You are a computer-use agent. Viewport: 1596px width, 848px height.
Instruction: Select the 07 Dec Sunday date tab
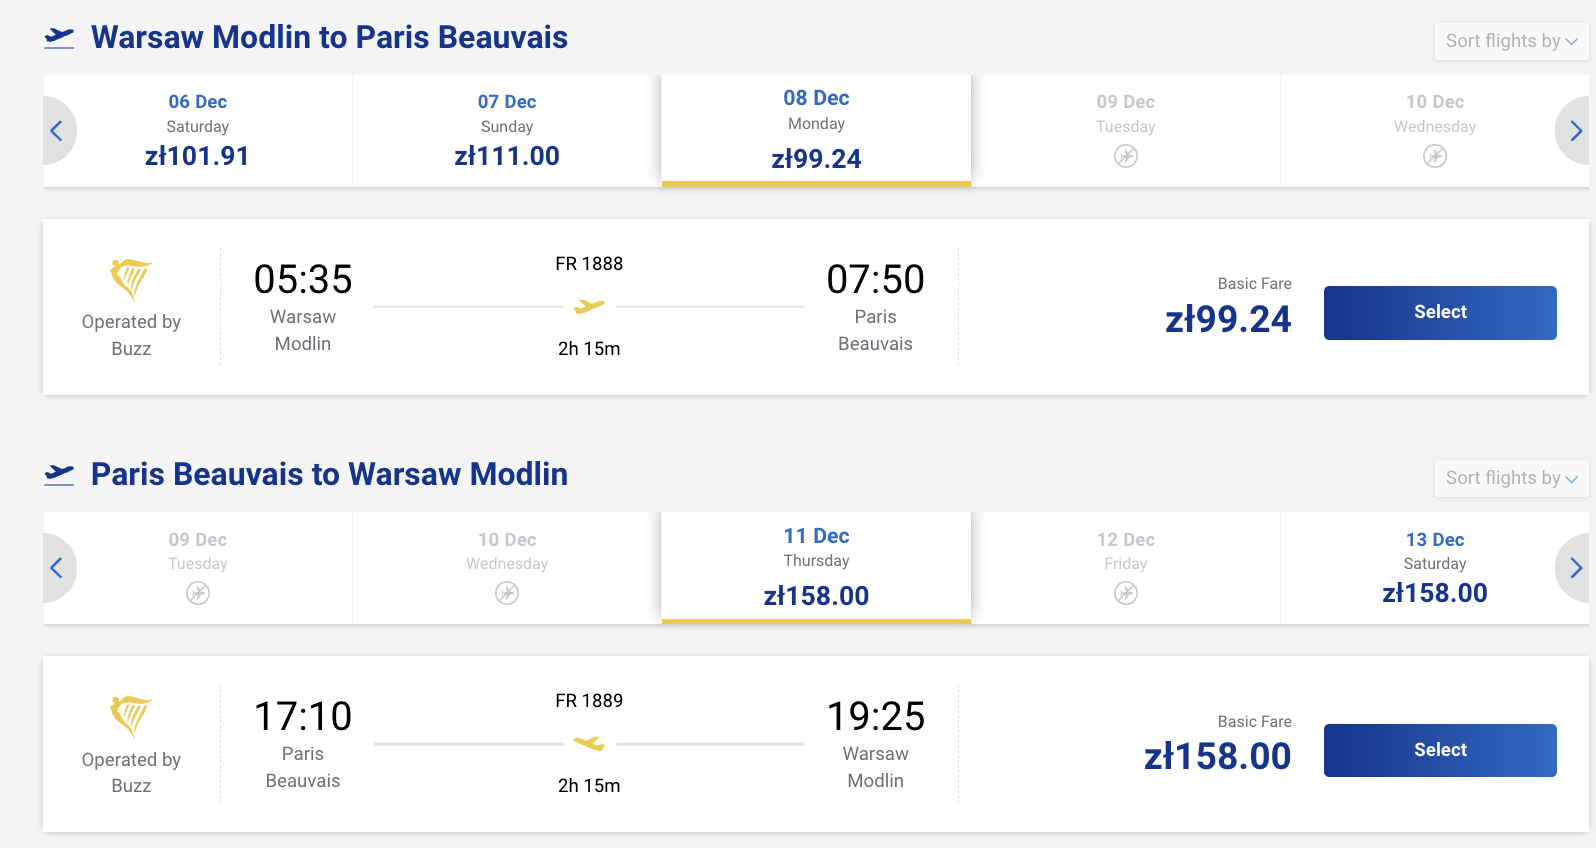pos(507,130)
